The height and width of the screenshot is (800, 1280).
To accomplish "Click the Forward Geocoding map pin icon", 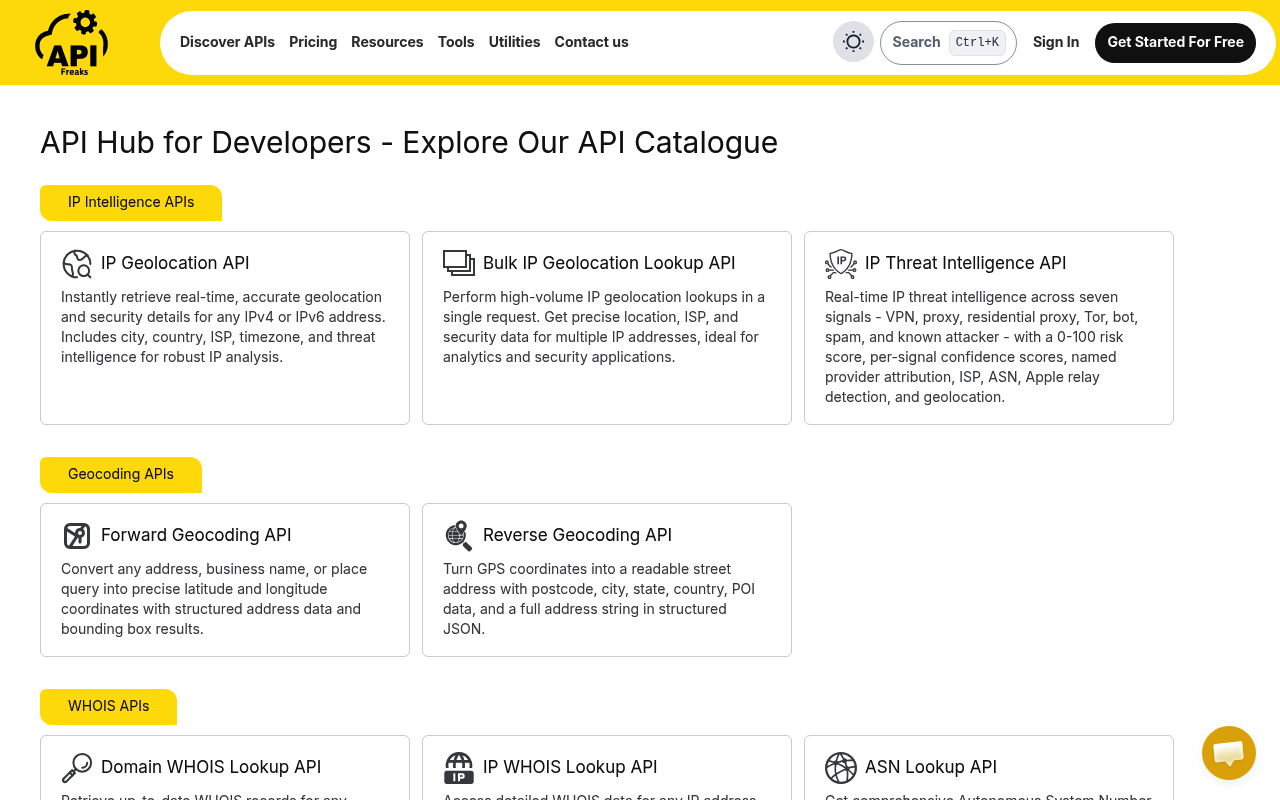I will (x=77, y=536).
